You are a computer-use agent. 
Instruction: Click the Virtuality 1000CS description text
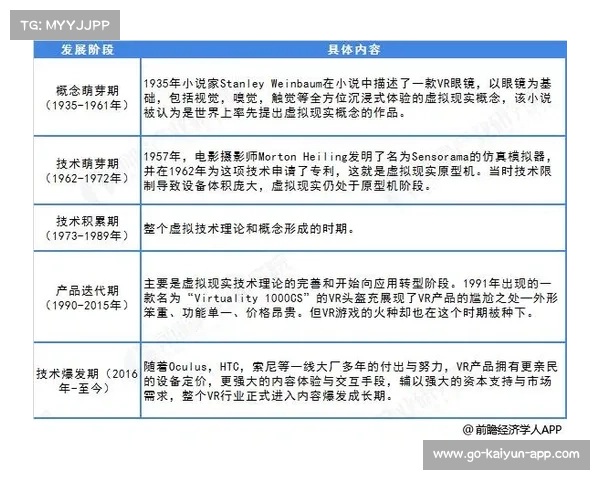[350, 298]
